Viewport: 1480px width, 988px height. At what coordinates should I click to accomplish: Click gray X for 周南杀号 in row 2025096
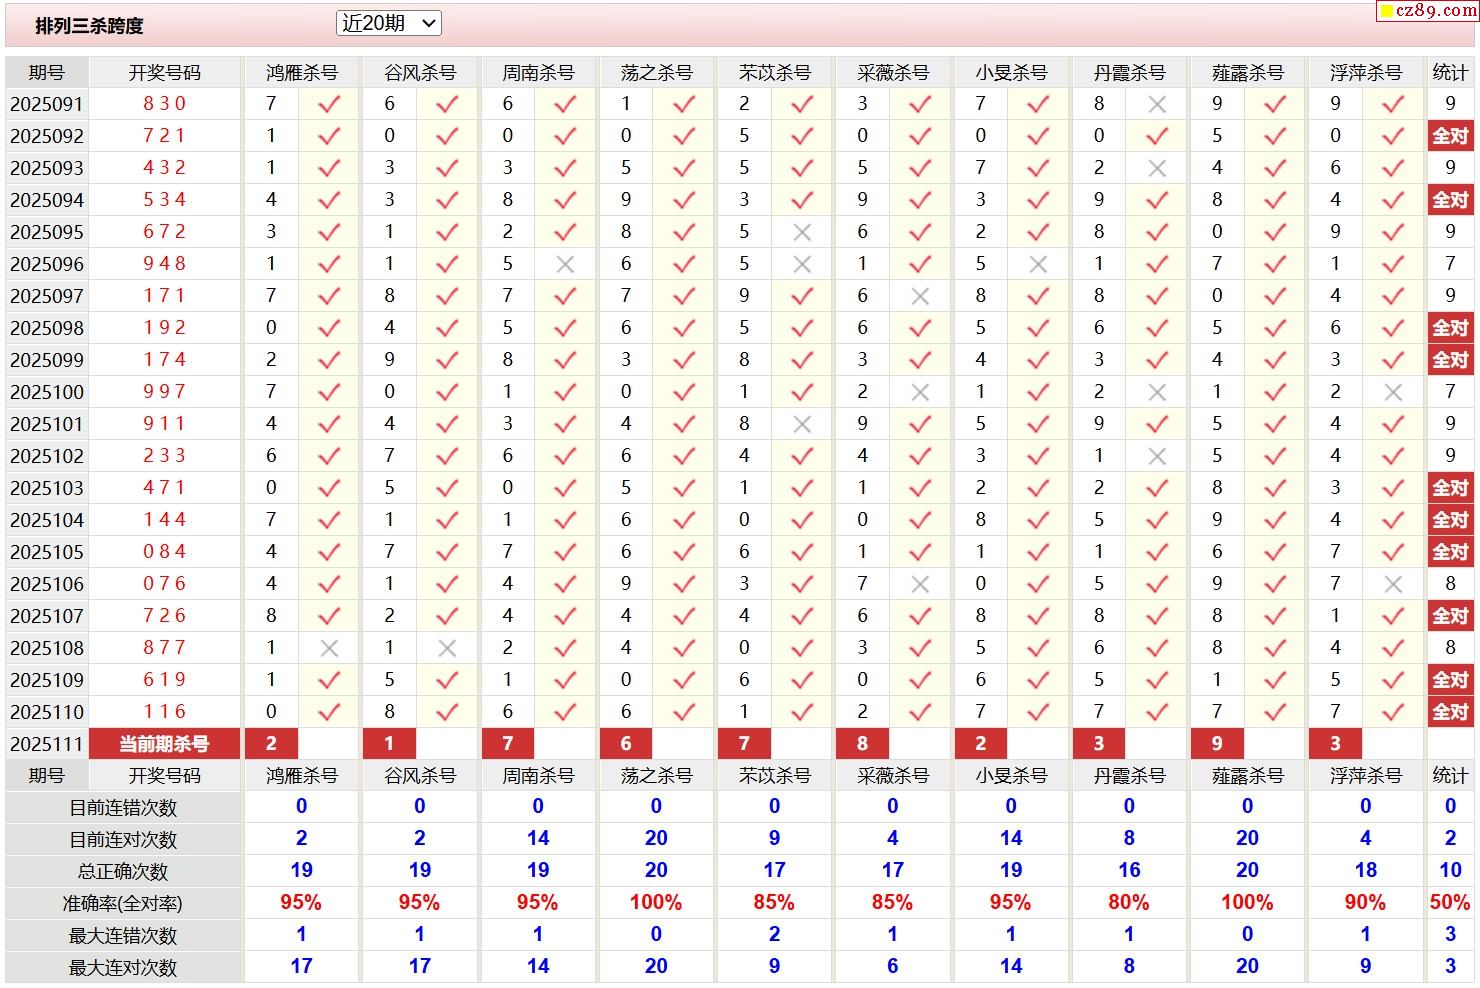[x=565, y=264]
